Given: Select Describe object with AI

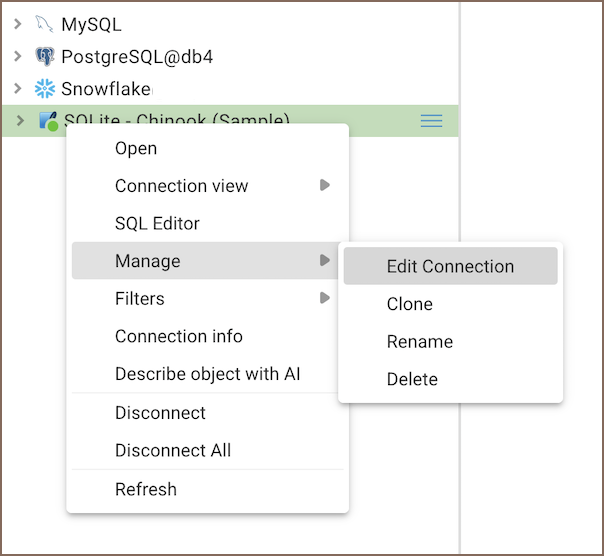Looking at the screenshot, I should pos(207,374).
